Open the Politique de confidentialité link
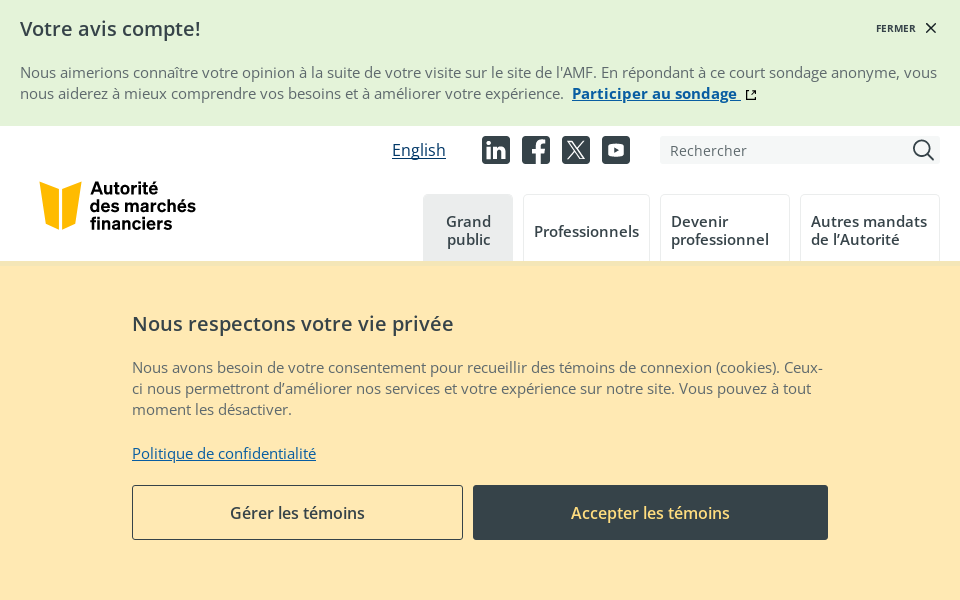This screenshot has height=600, width=960. tap(224, 453)
